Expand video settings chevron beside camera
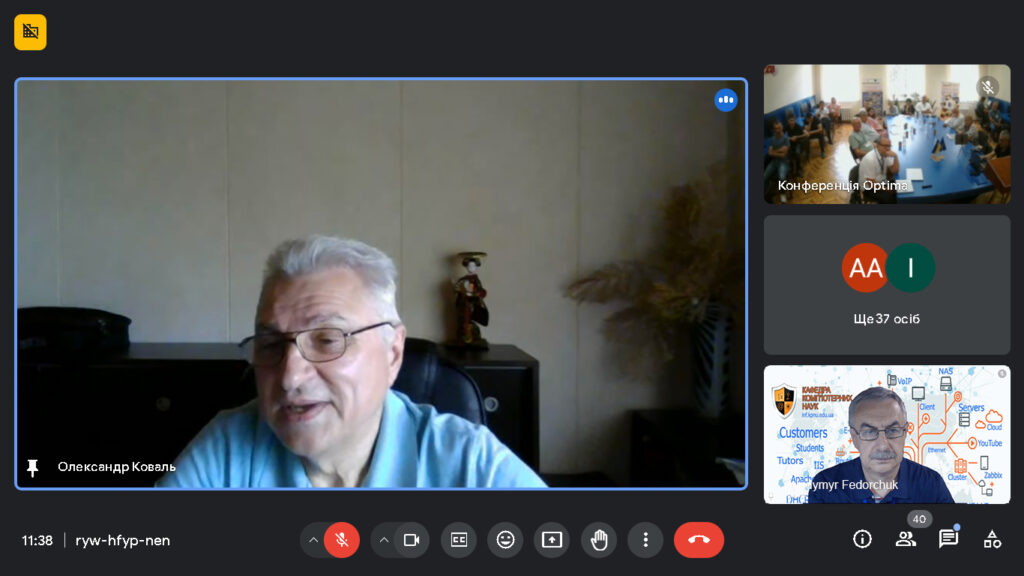The width and height of the screenshot is (1024, 576). [383, 540]
